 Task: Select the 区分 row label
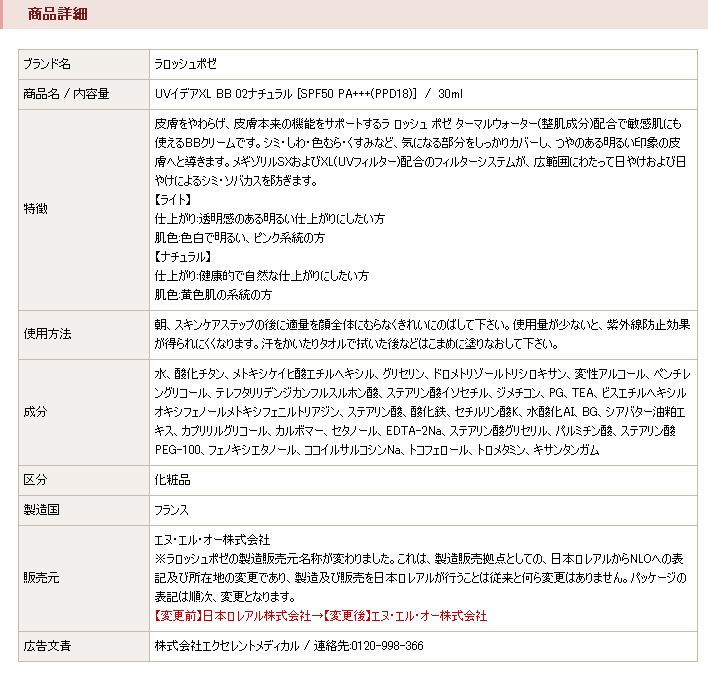click(x=35, y=480)
